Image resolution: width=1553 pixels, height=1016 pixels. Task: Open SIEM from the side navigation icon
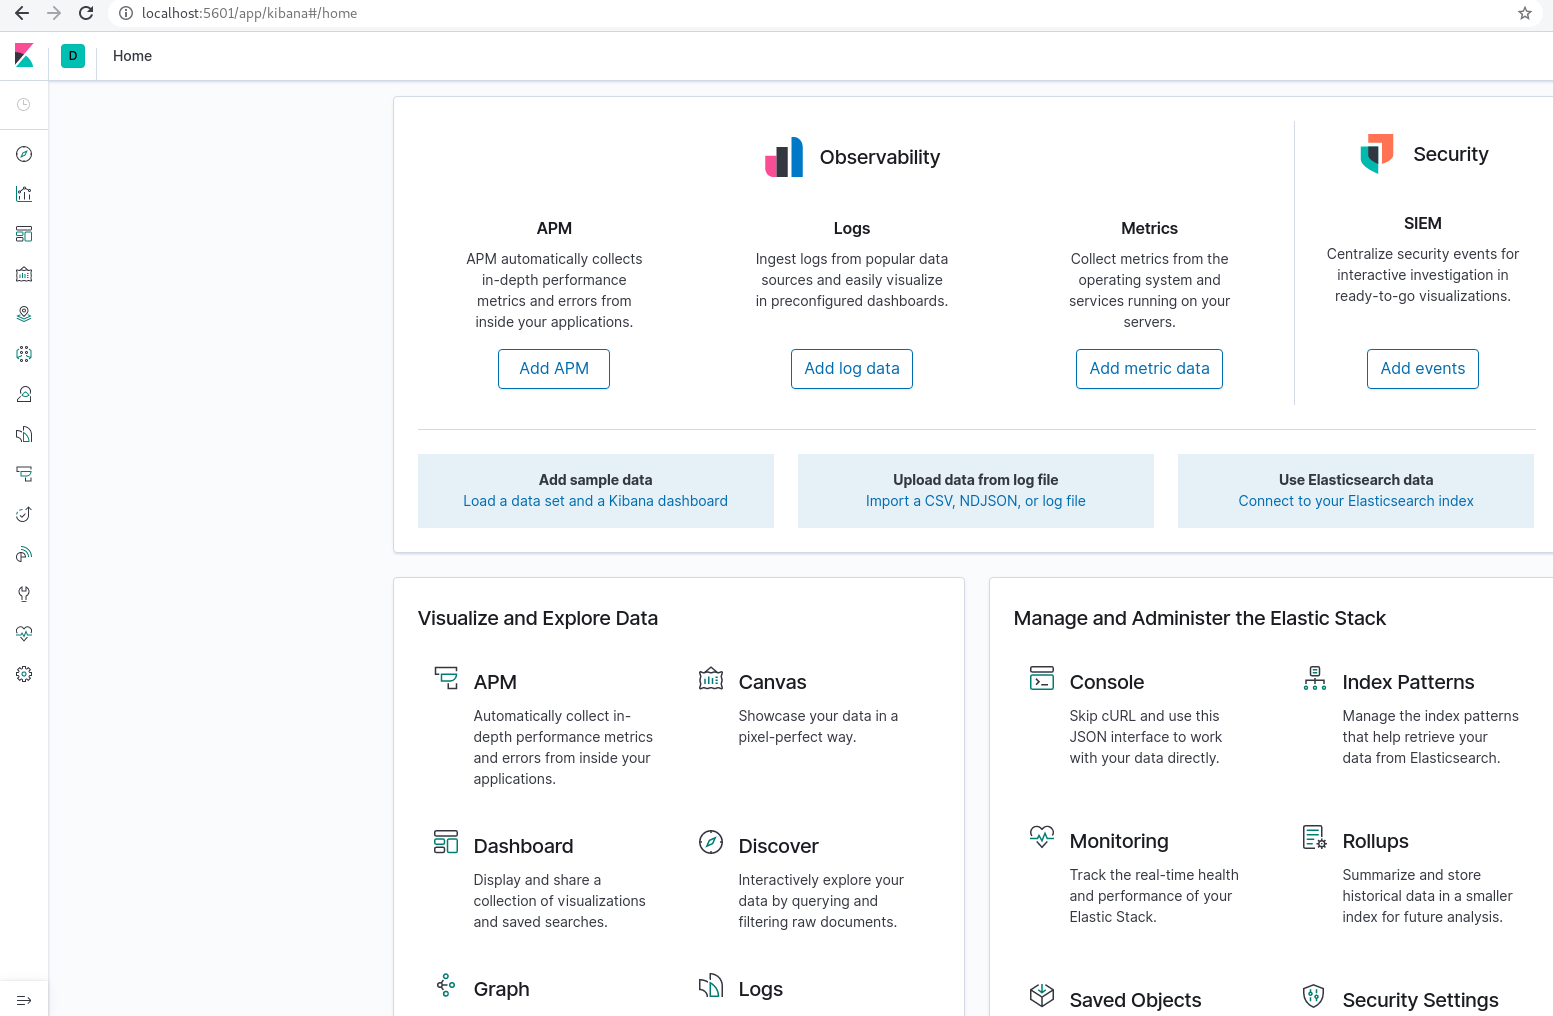coord(24,554)
